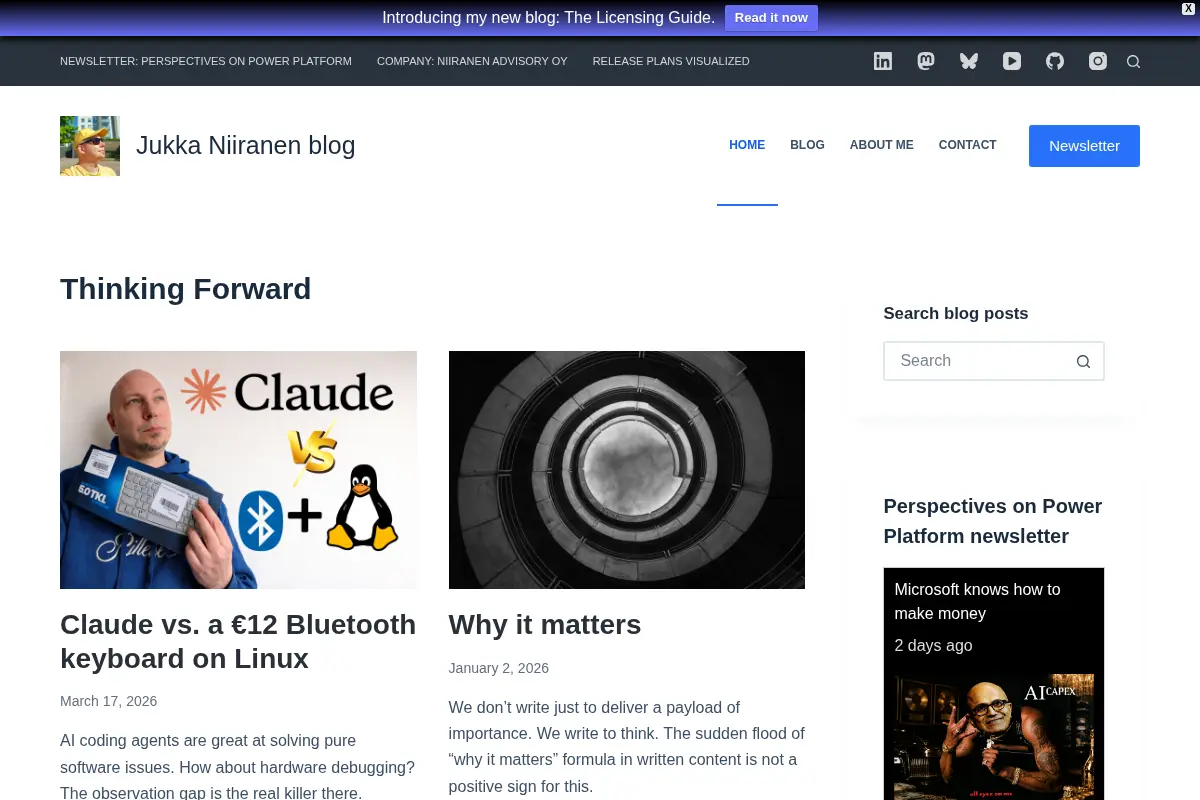Click the blue Newsletter button

click(1084, 146)
